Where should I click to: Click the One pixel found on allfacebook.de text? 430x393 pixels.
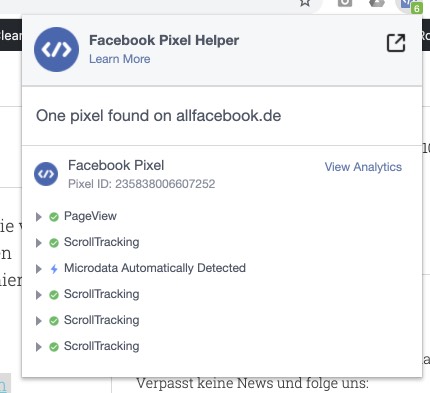159,116
